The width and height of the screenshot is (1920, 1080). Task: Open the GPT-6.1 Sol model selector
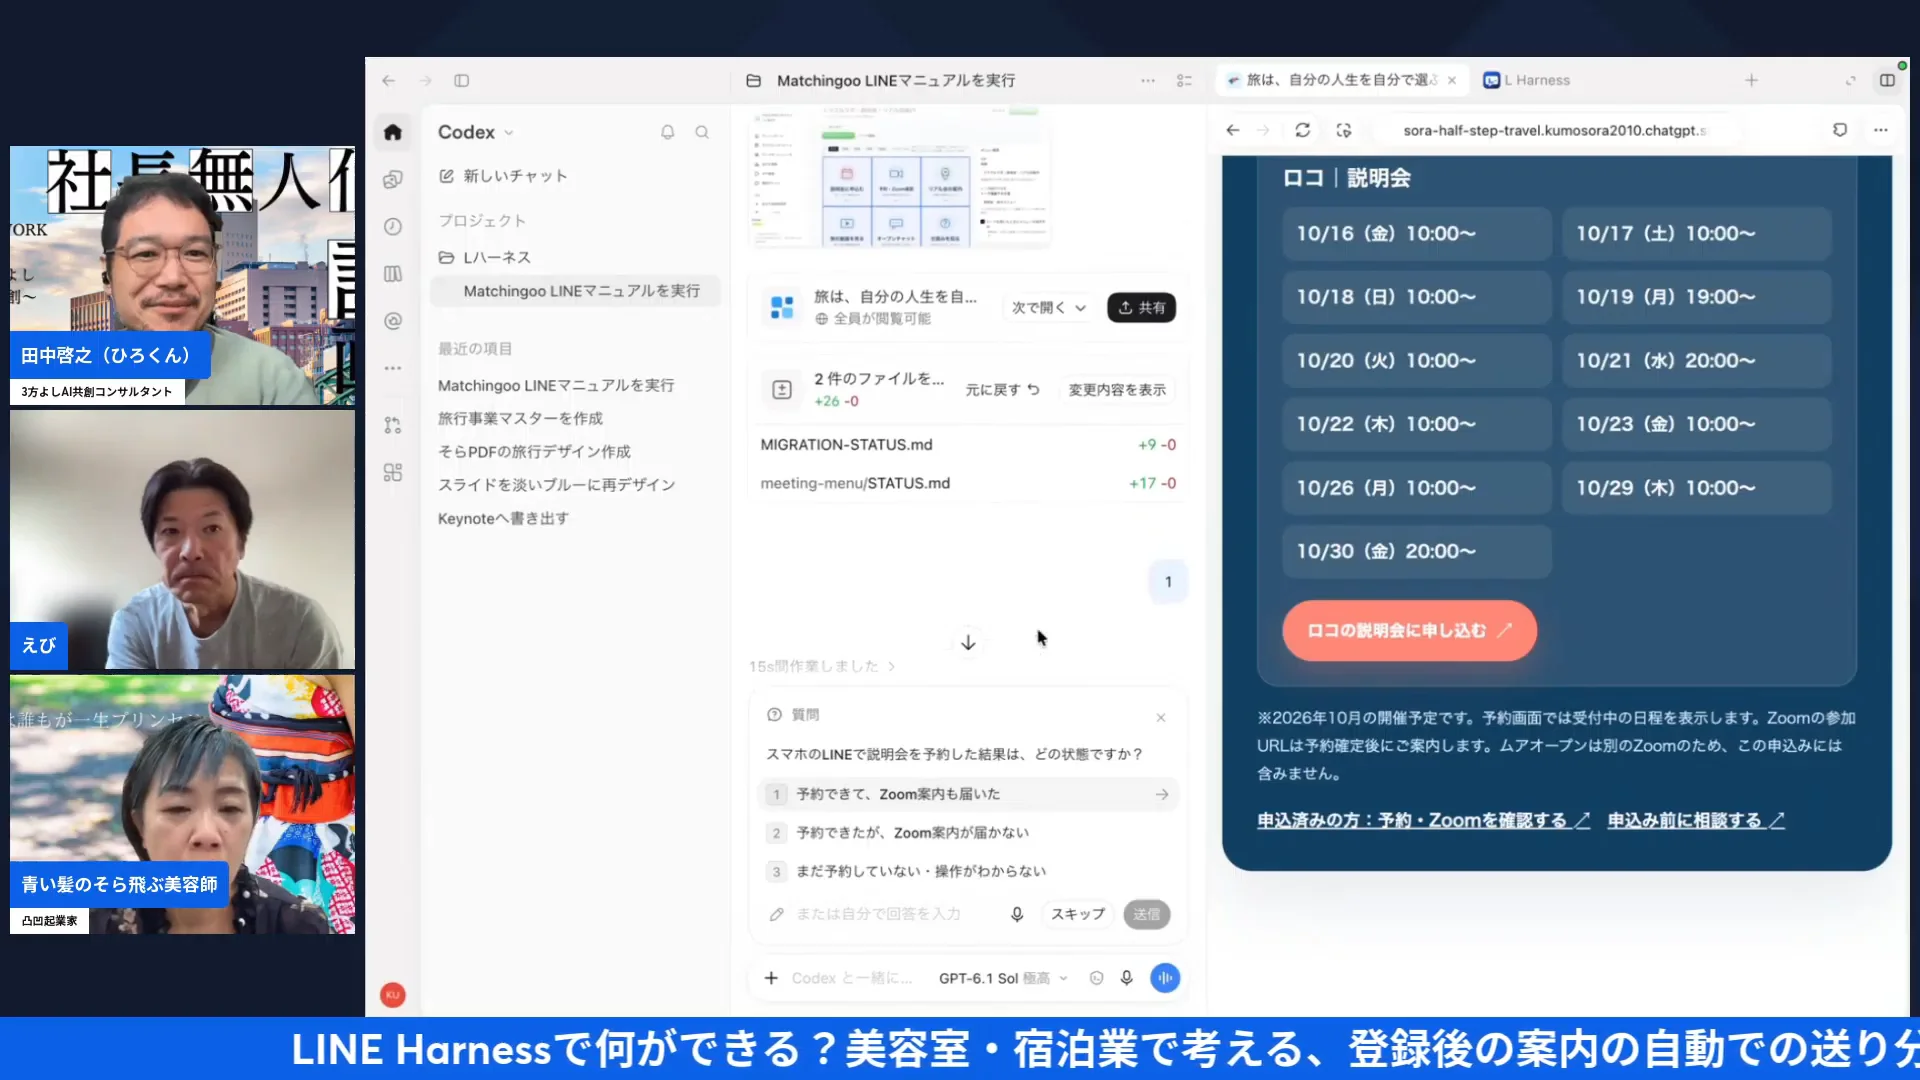tap(1003, 978)
